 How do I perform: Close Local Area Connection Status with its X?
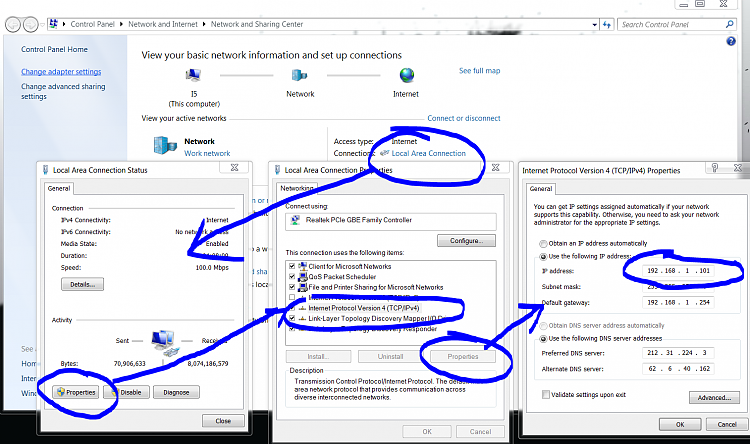tap(234, 167)
